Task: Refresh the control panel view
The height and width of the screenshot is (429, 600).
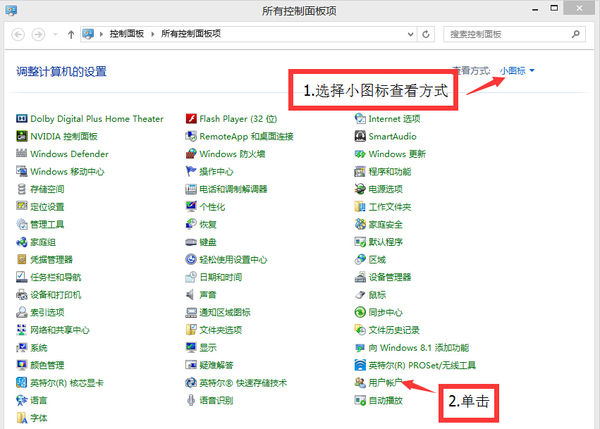Action: (426, 34)
